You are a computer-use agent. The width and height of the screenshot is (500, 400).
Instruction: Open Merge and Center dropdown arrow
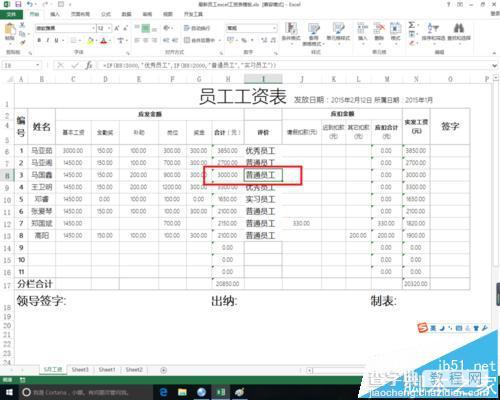pos(220,40)
